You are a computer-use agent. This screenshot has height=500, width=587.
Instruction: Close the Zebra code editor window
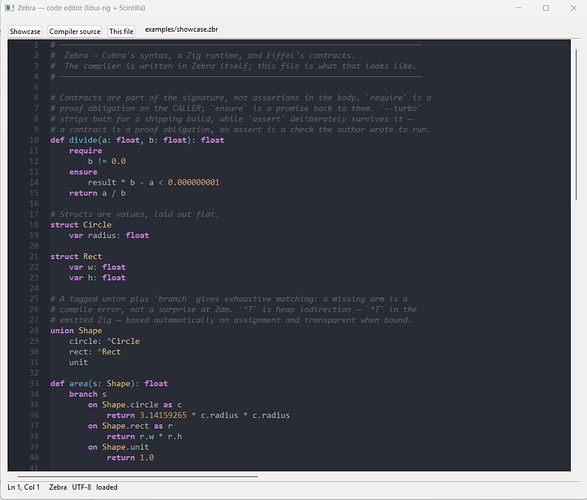coord(574,8)
